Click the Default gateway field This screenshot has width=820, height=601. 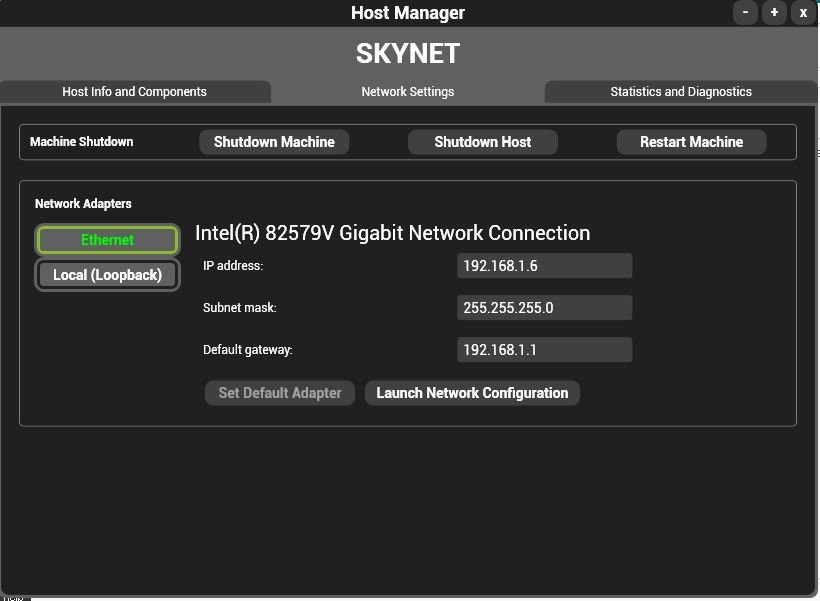[x=544, y=349]
